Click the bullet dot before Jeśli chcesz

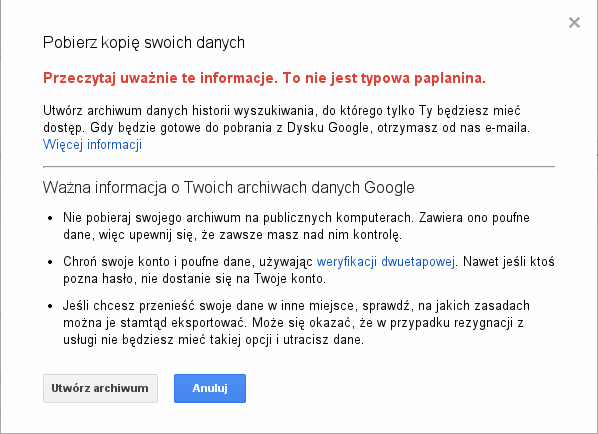50,306
